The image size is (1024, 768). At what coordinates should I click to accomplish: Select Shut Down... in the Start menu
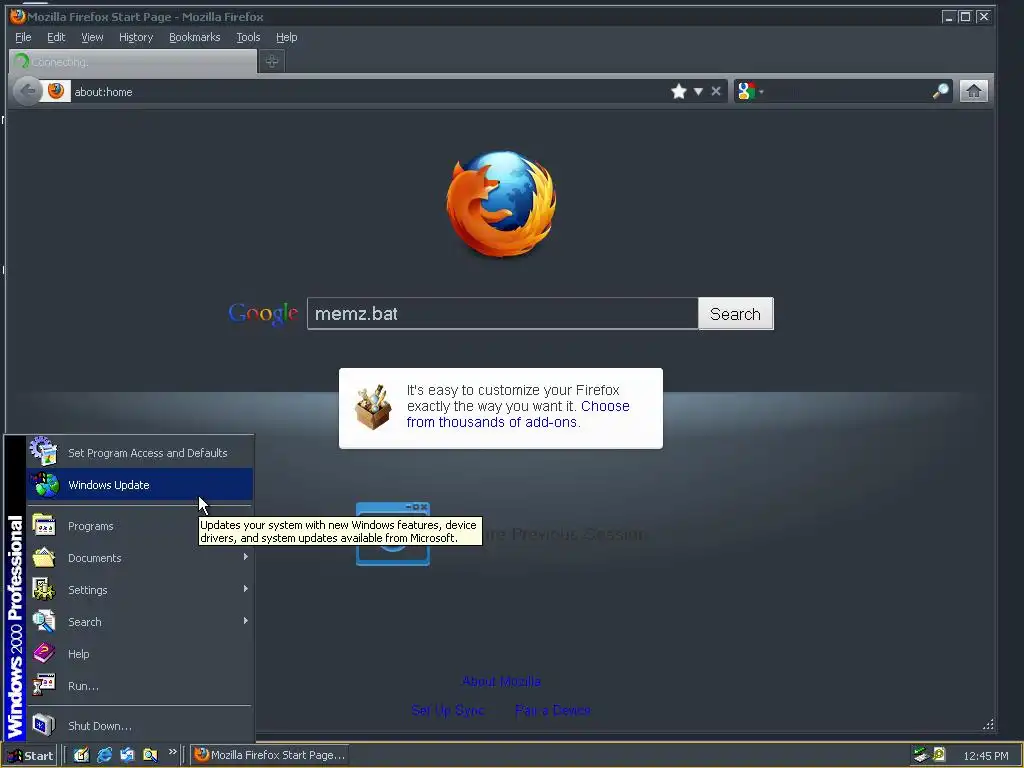140,726
